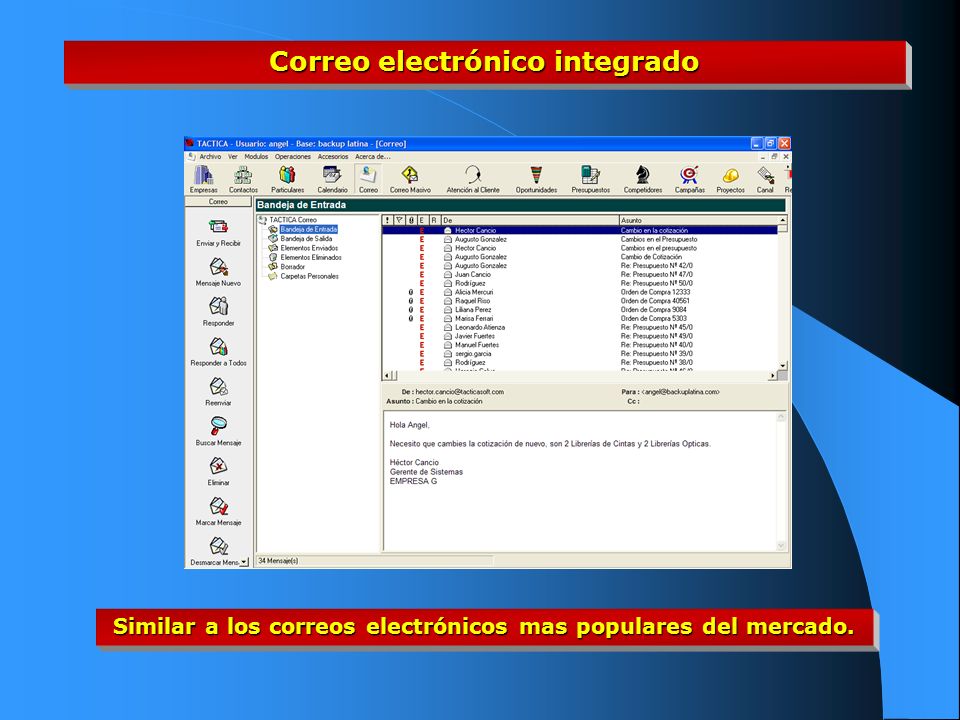The width and height of the screenshot is (960, 720).
Task: Select message from Marisa Ferrari
Action: click(580, 318)
